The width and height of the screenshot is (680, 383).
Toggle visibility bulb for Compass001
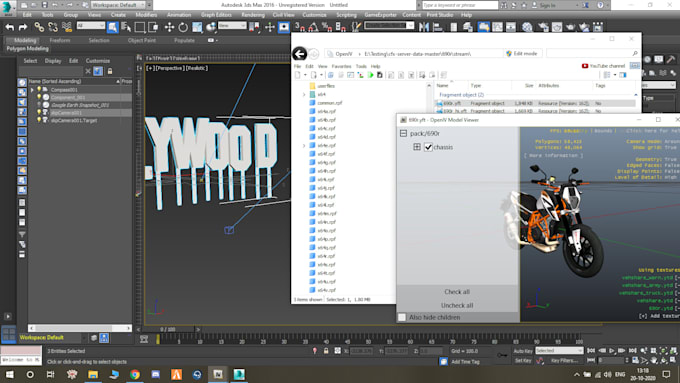39,90
